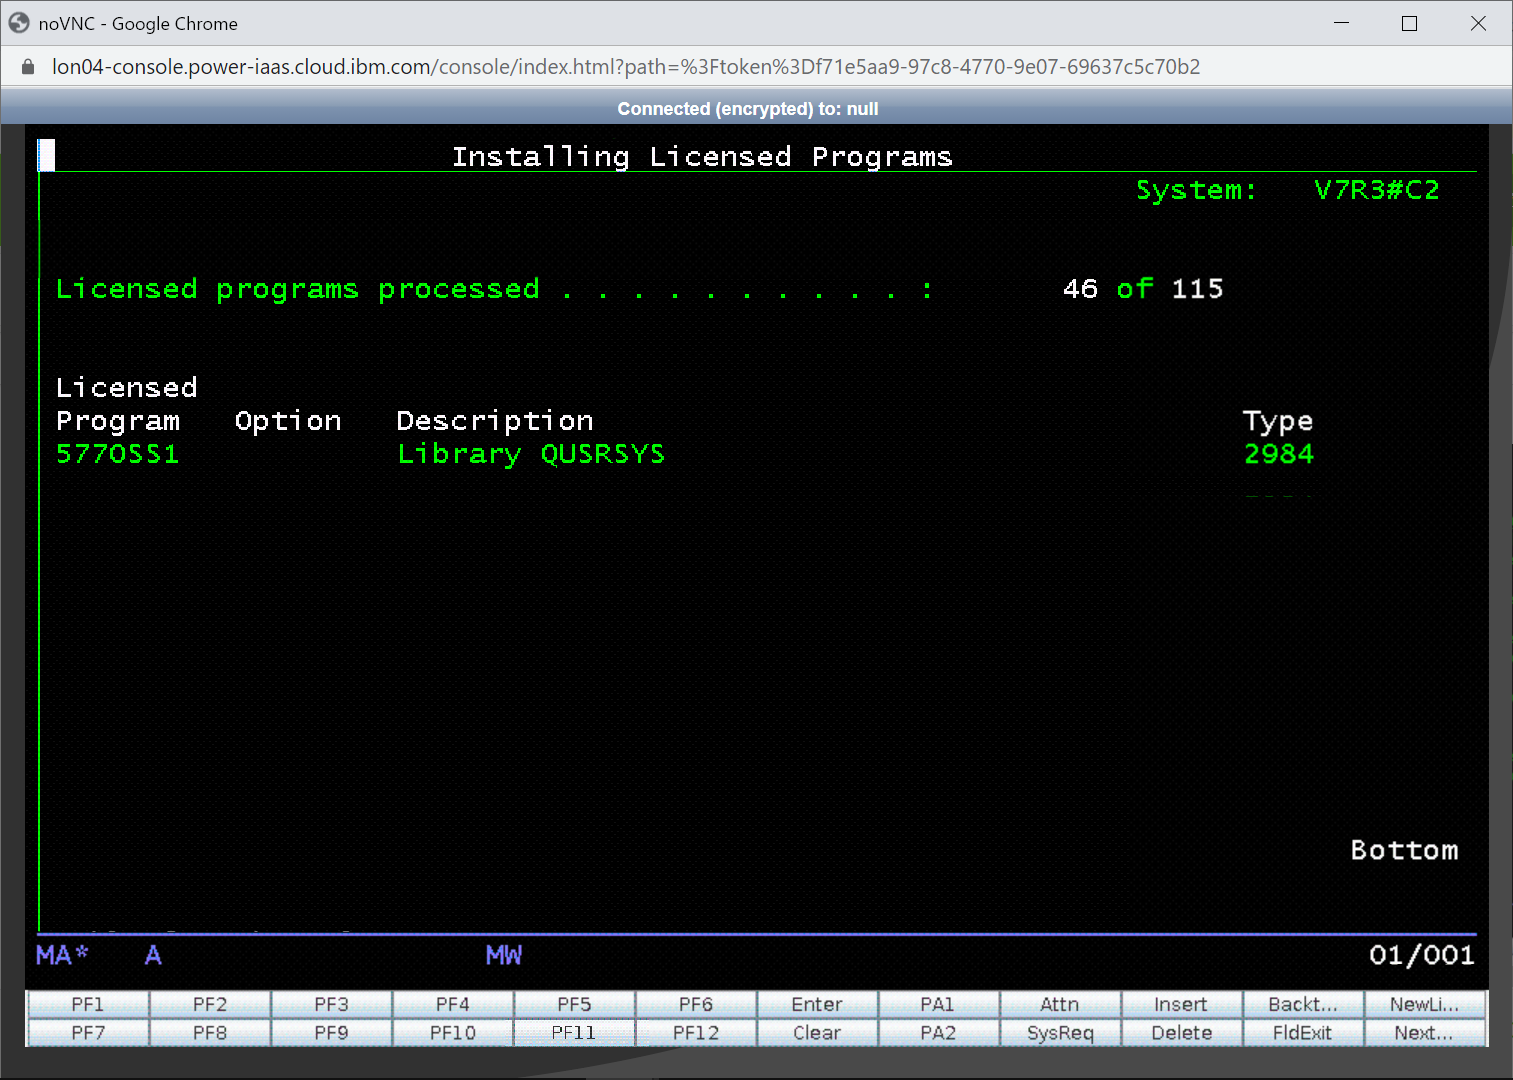Click the PF11 key button
Screen dimensions: 1513x1080
tap(574, 1032)
